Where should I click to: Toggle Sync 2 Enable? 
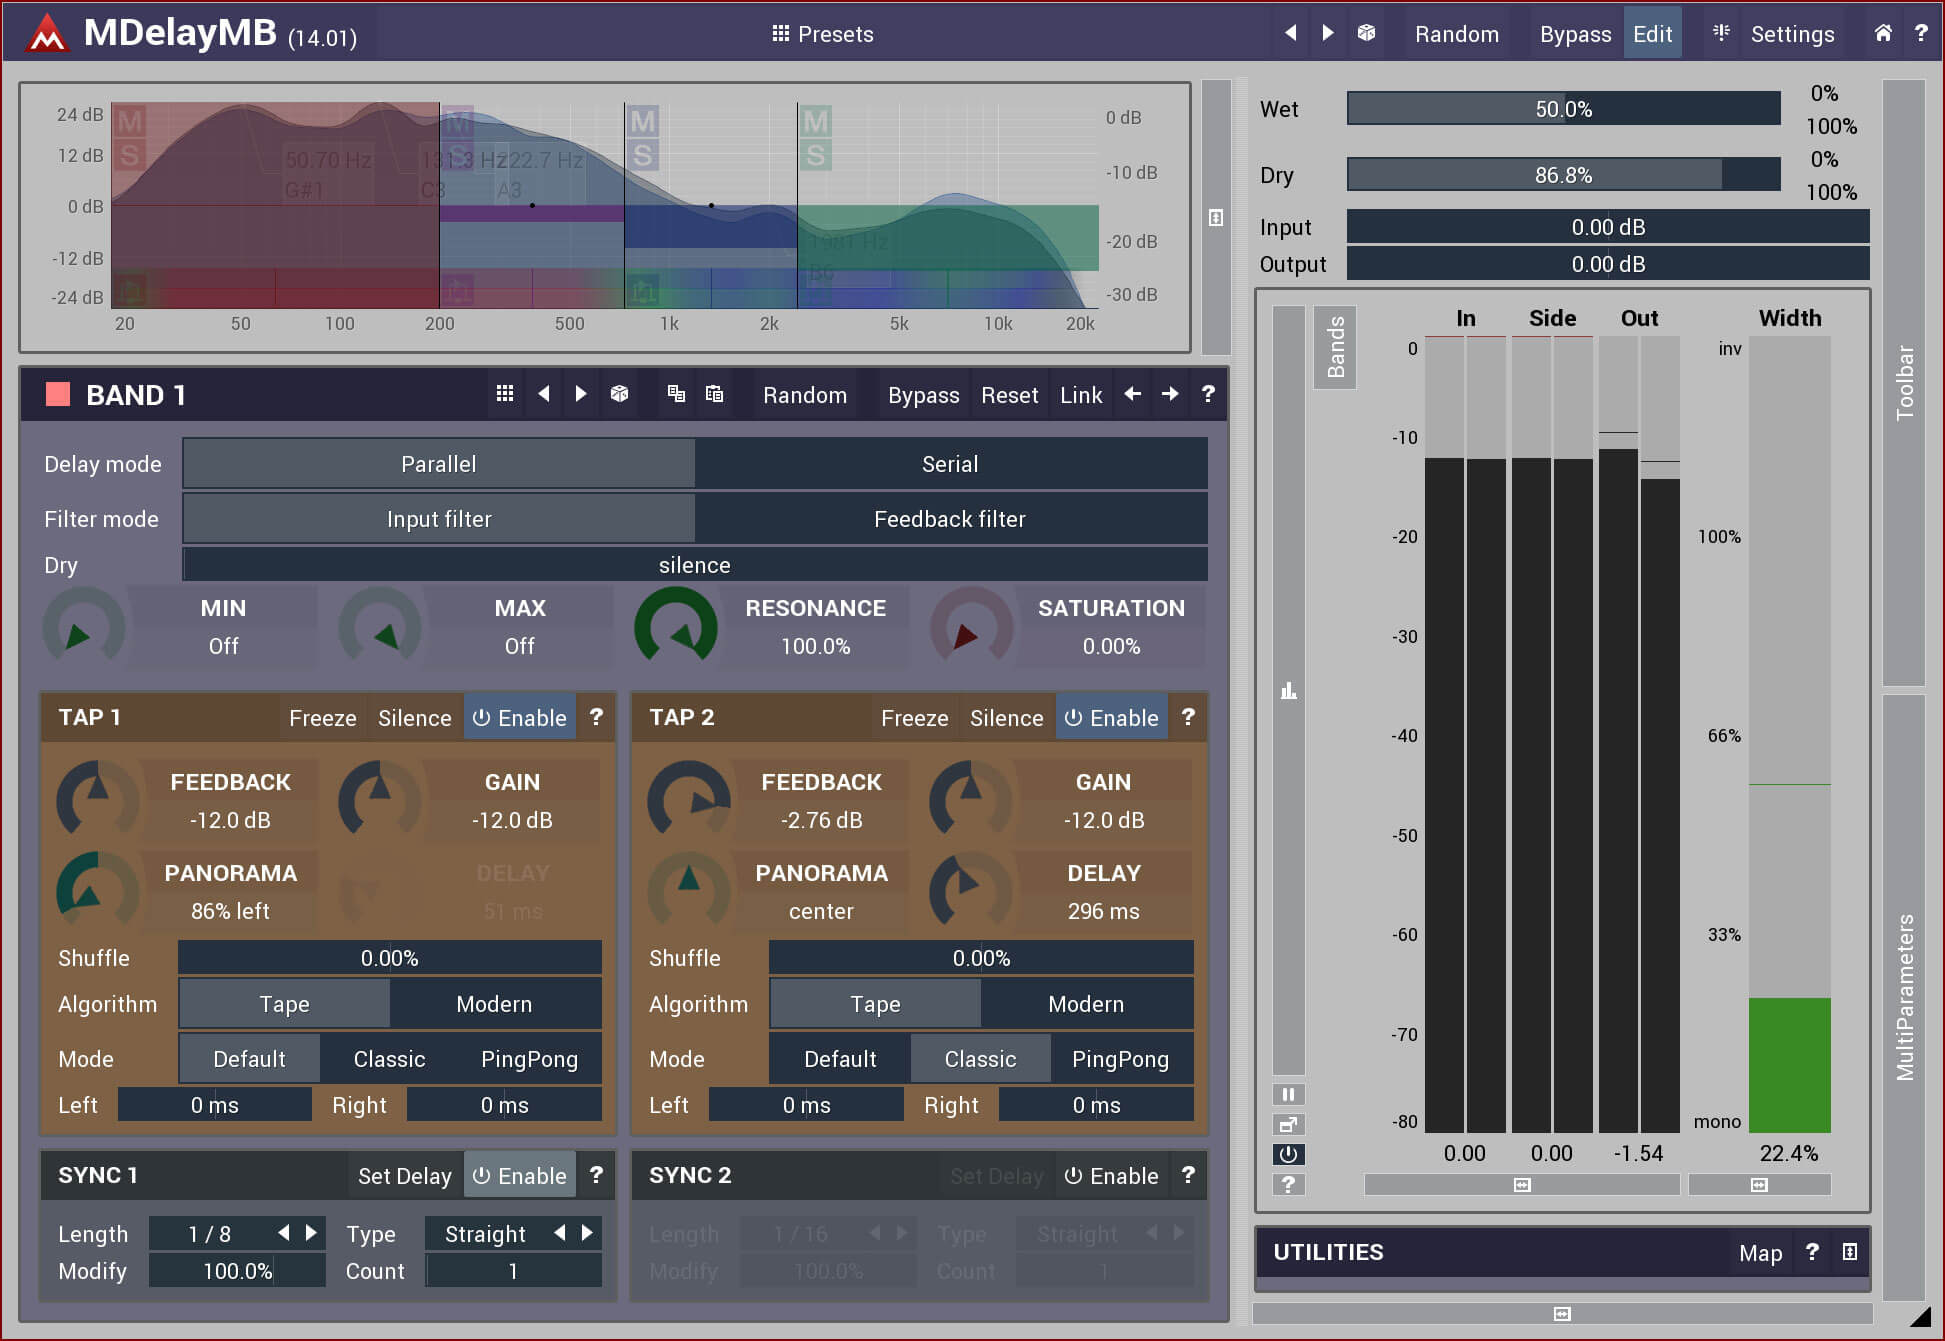click(1111, 1176)
